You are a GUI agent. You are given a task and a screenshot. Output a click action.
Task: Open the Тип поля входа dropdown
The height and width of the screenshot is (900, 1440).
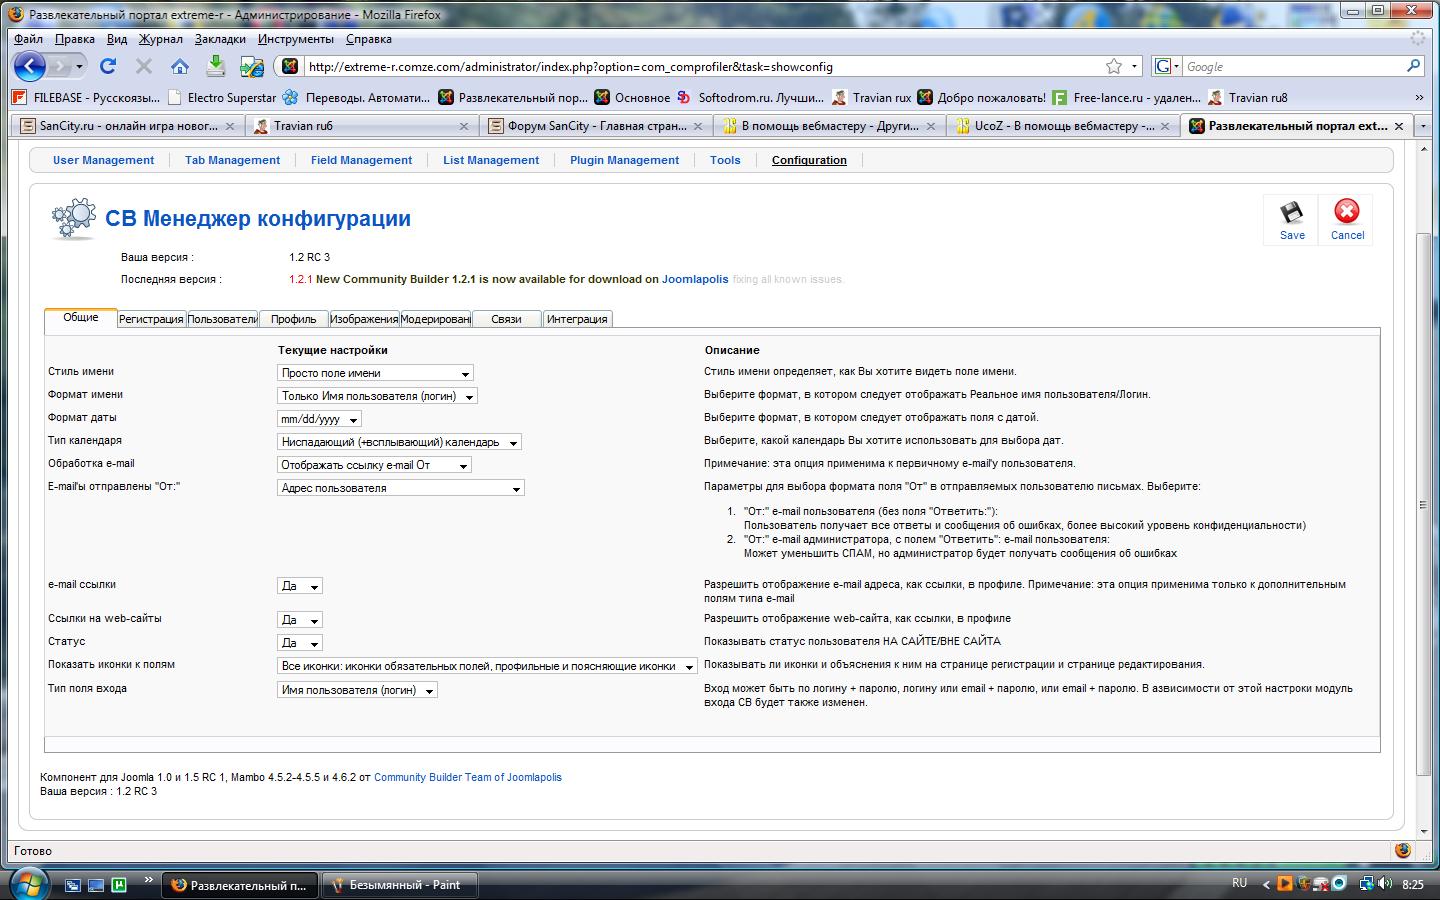pyautogui.click(x=357, y=690)
